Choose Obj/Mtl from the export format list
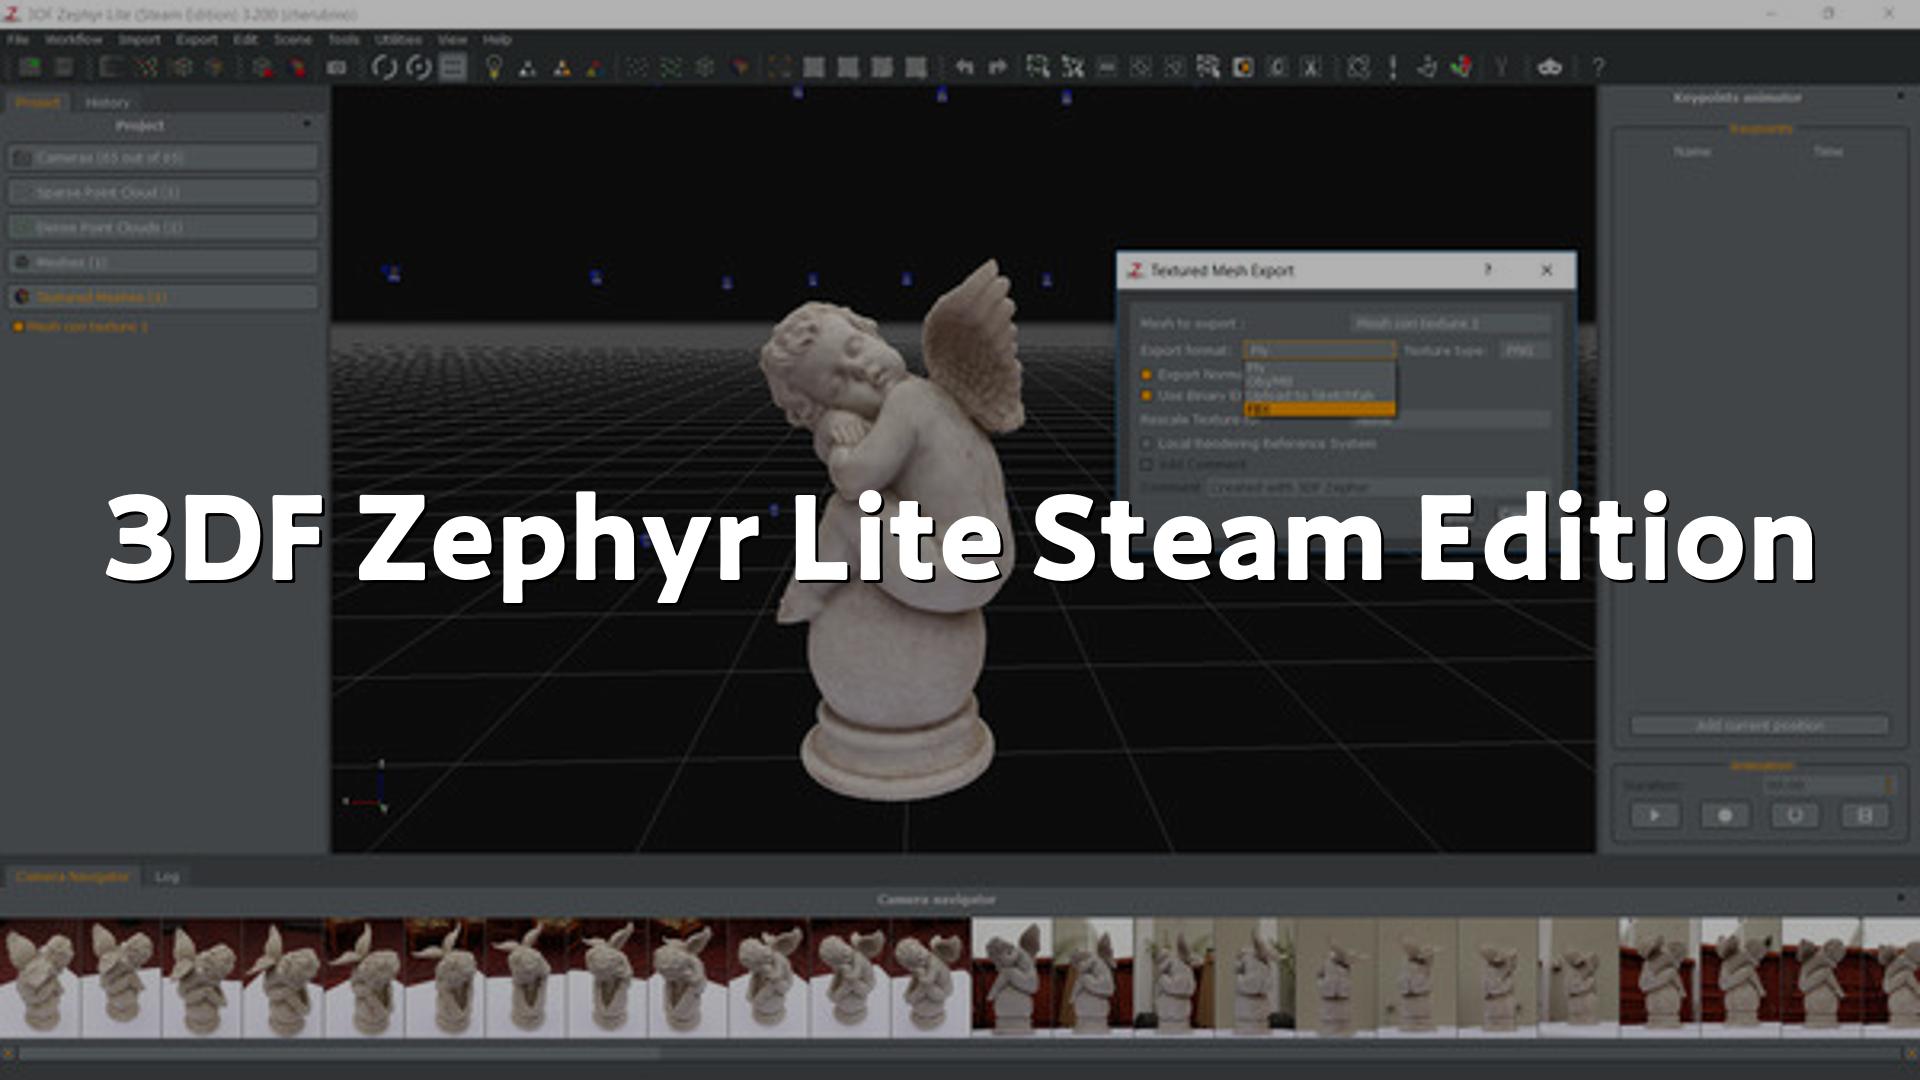Image resolution: width=1920 pixels, height=1080 pixels. (x=1319, y=381)
